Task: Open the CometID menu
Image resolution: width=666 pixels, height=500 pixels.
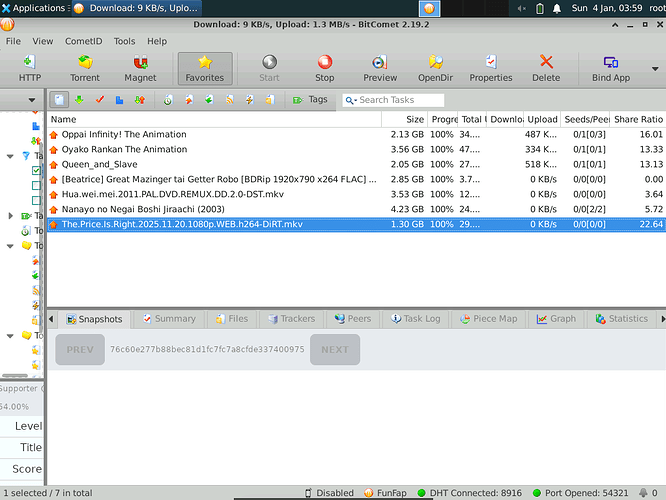Action: click(x=82, y=42)
